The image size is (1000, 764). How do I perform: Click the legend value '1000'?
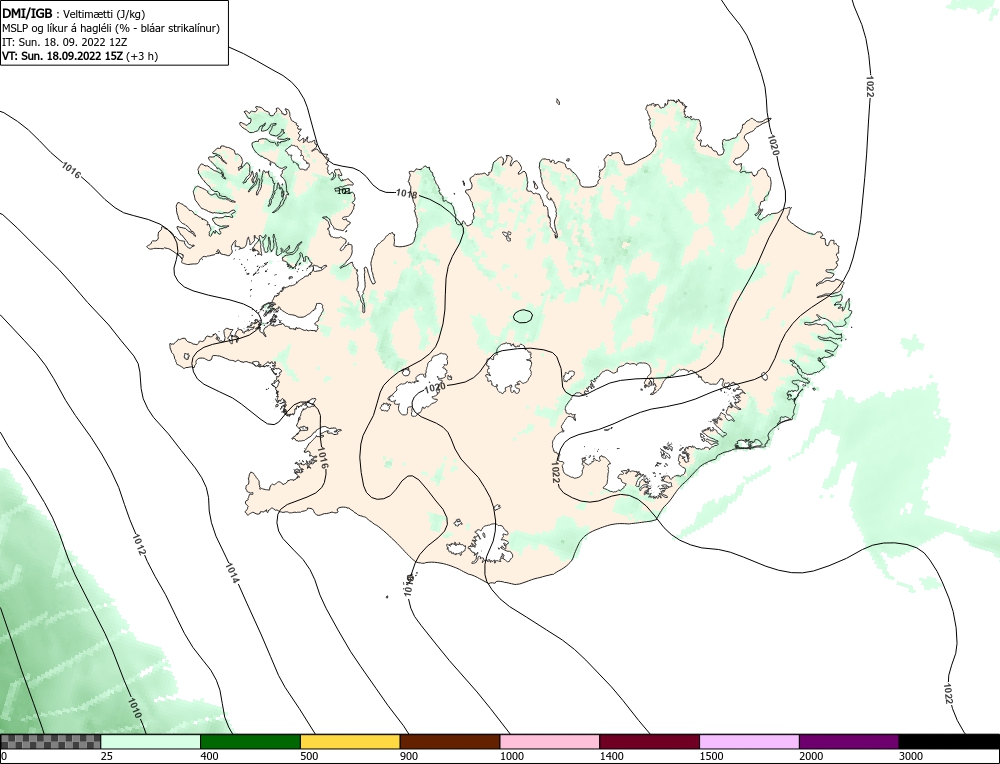(x=511, y=757)
